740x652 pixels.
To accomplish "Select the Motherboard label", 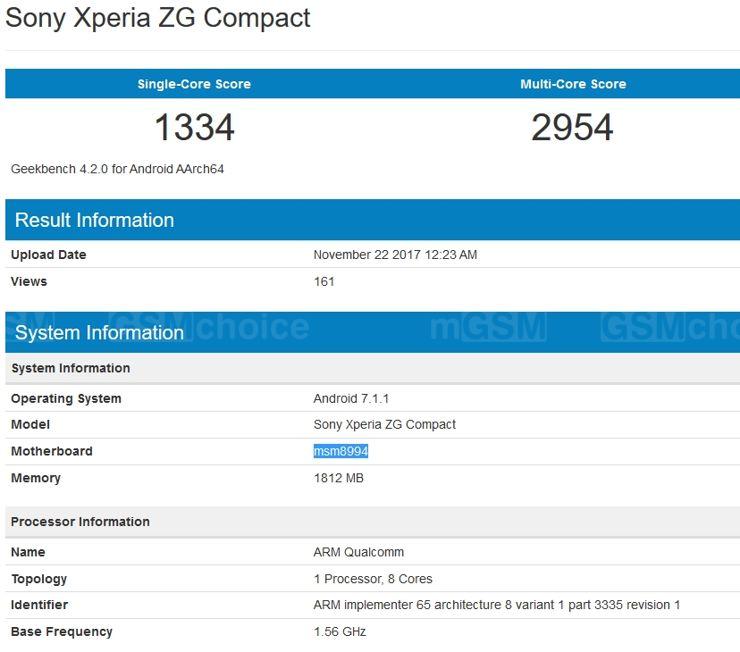I will (x=51, y=451).
